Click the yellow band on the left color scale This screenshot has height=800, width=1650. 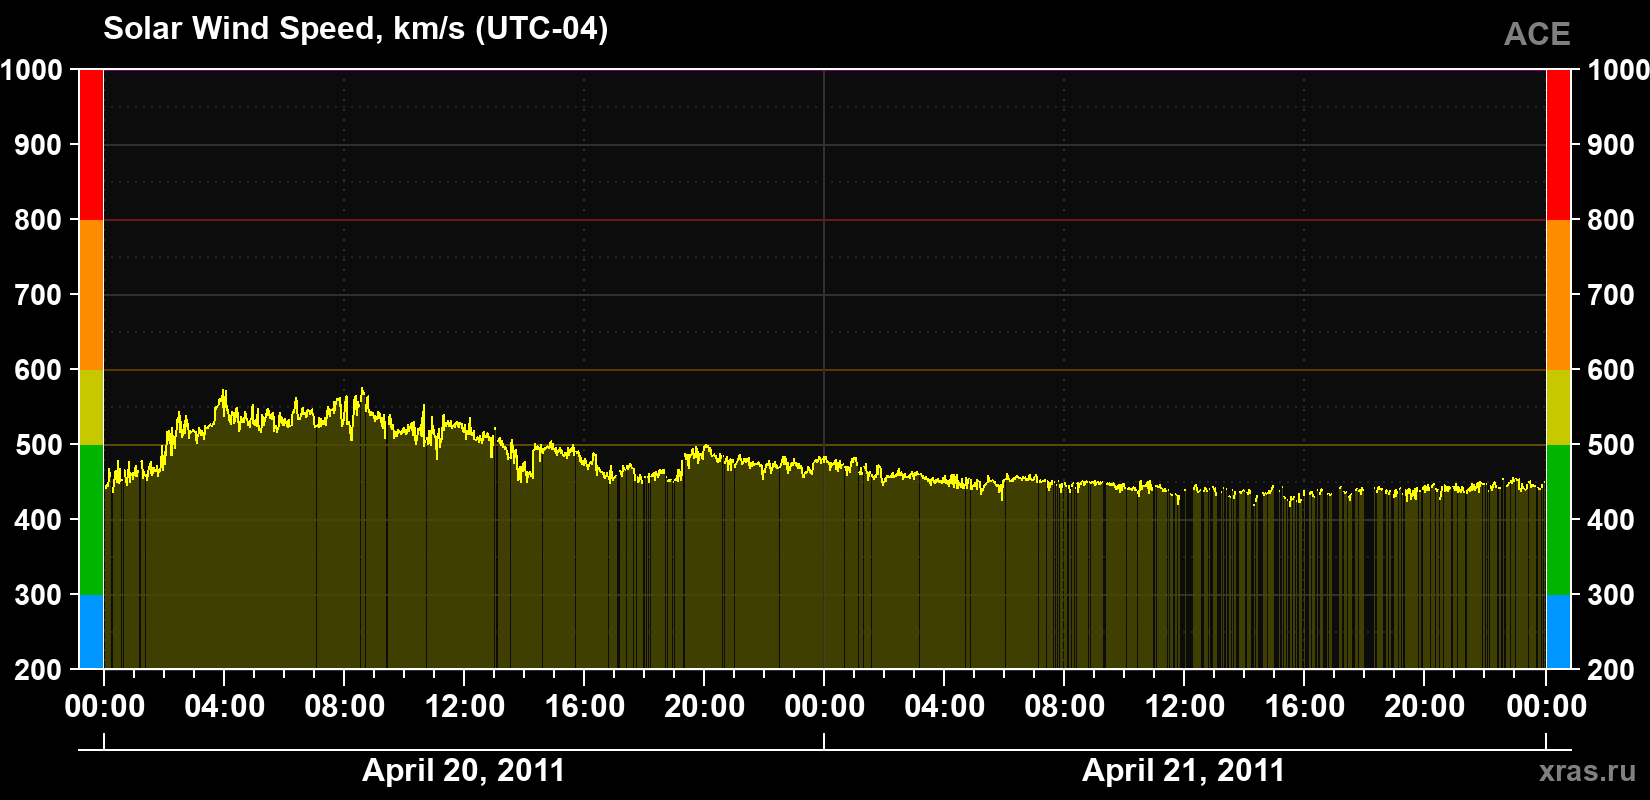(91, 407)
